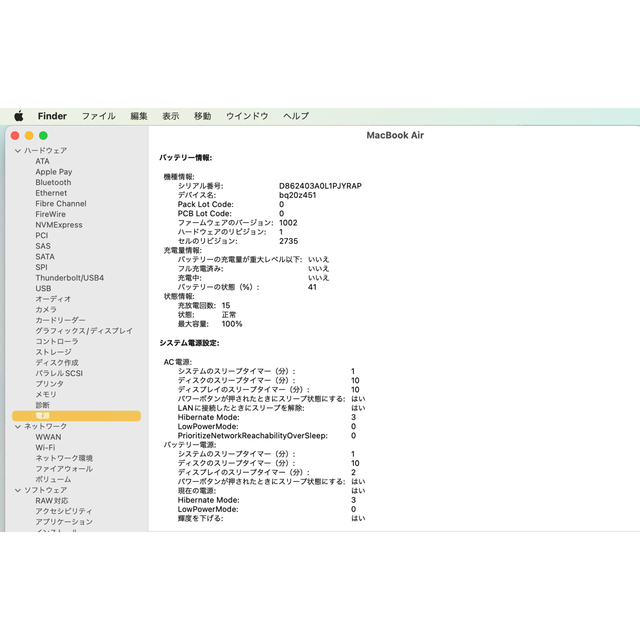This screenshot has width=640, height=640.
Task: Select グラフィックス/ディスプレイ in the sidebar
Action: [x=84, y=331]
